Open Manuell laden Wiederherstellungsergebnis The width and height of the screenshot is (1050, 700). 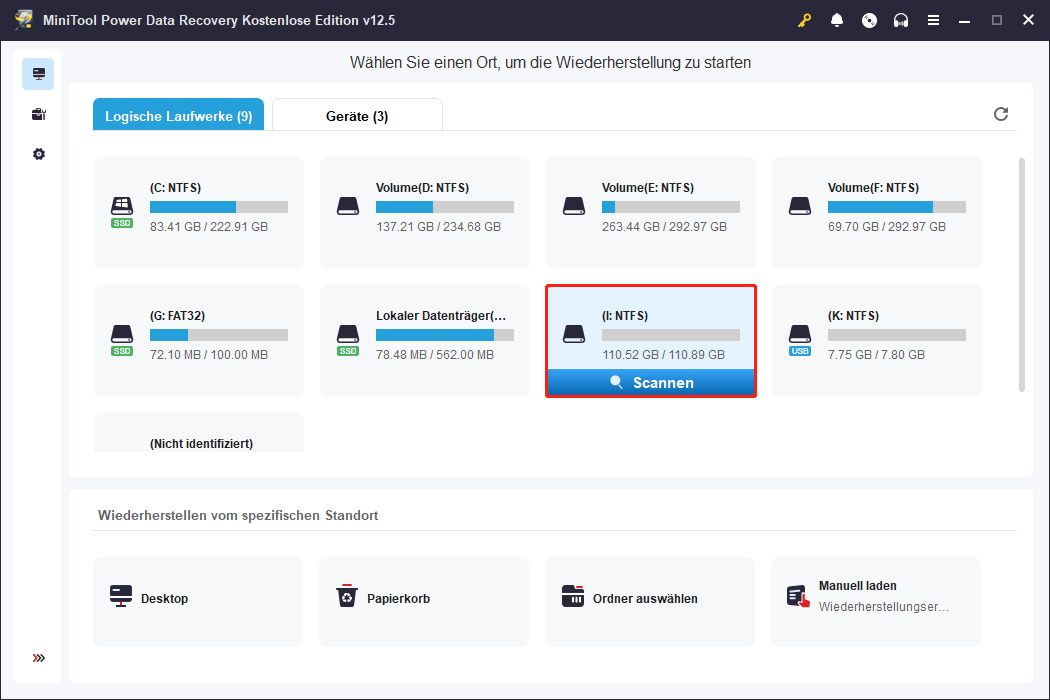(876, 602)
